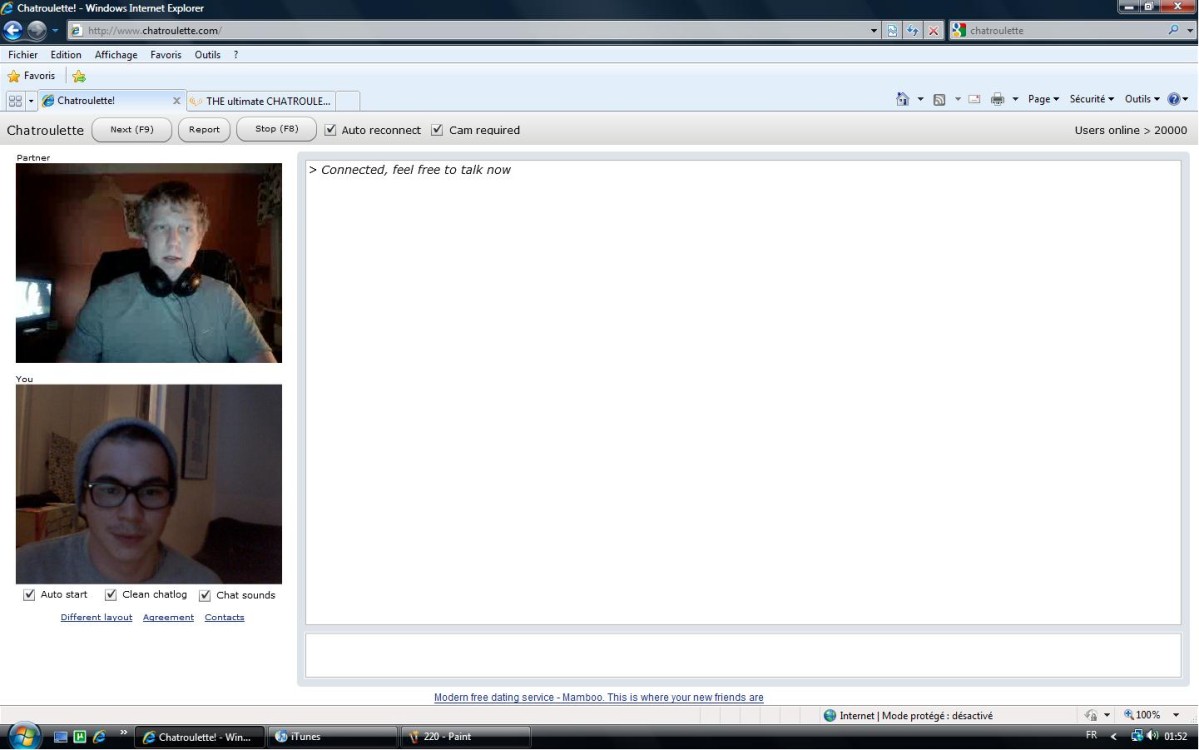The height and width of the screenshot is (750, 1199).
Task: Open the Affichage menu
Action: (x=116, y=55)
